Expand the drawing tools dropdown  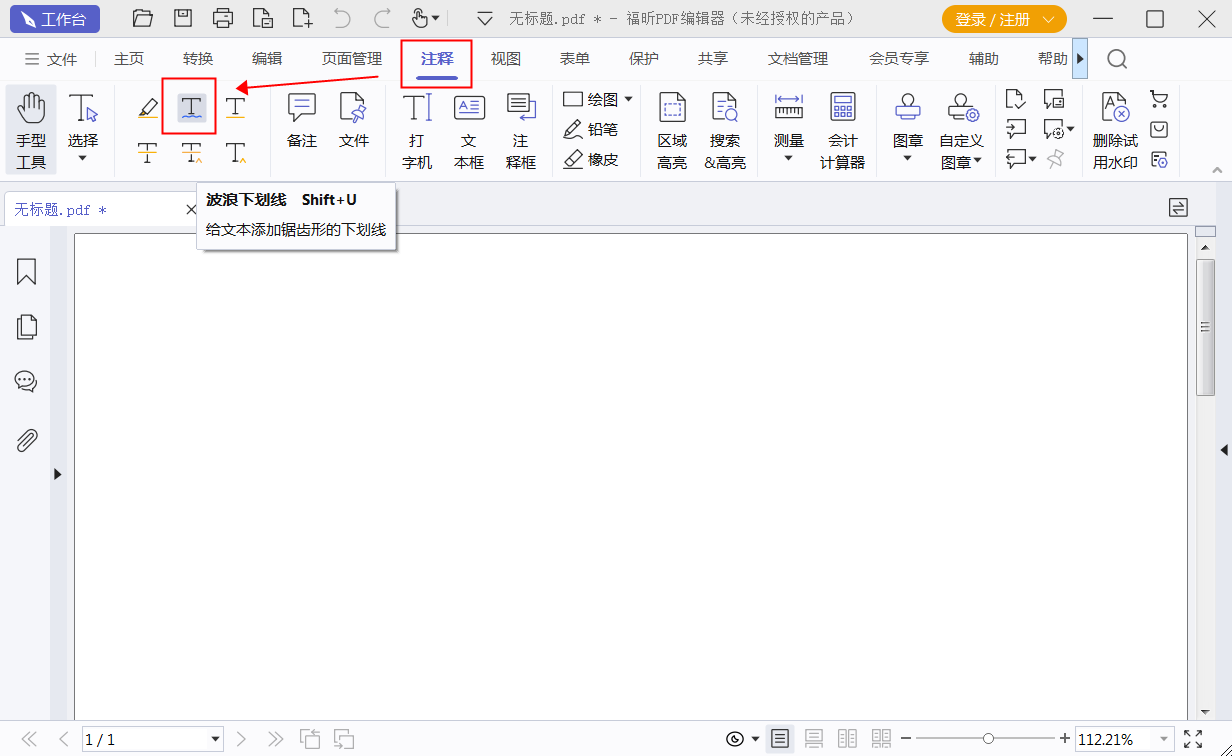pyautogui.click(x=627, y=98)
